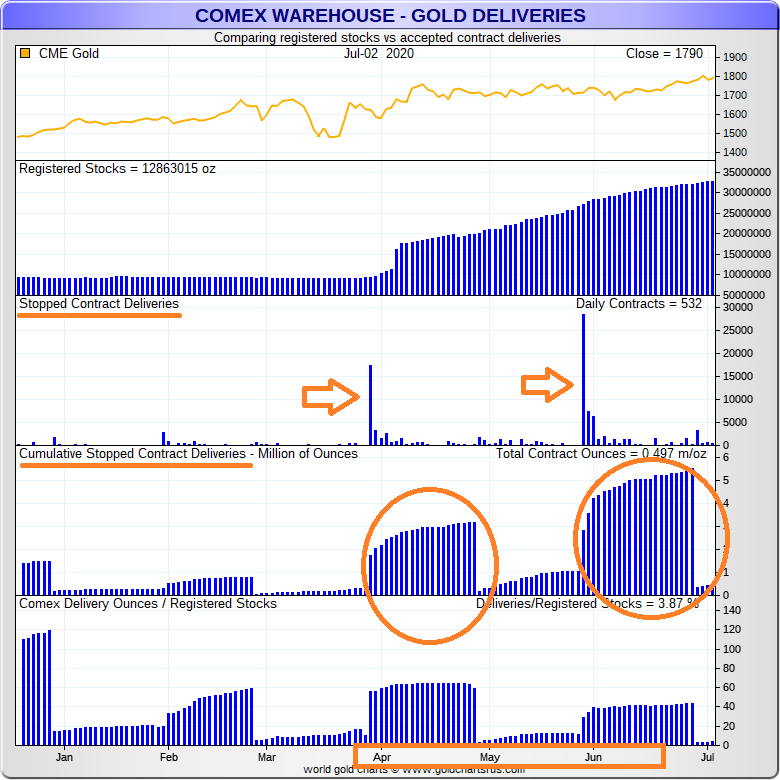Click the Mar label on time axis
This screenshot has width=780, height=780.
[x=267, y=757]
